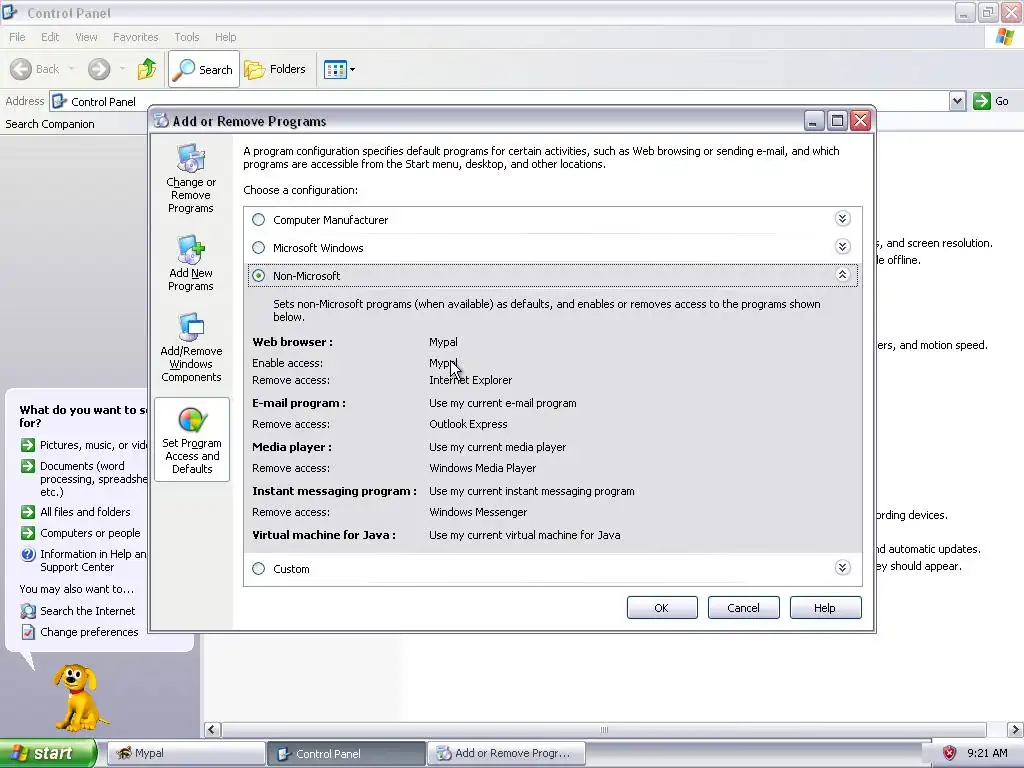Click Change preferences link
Viewport: 1024px width, 768px height.
click(89, 632)
